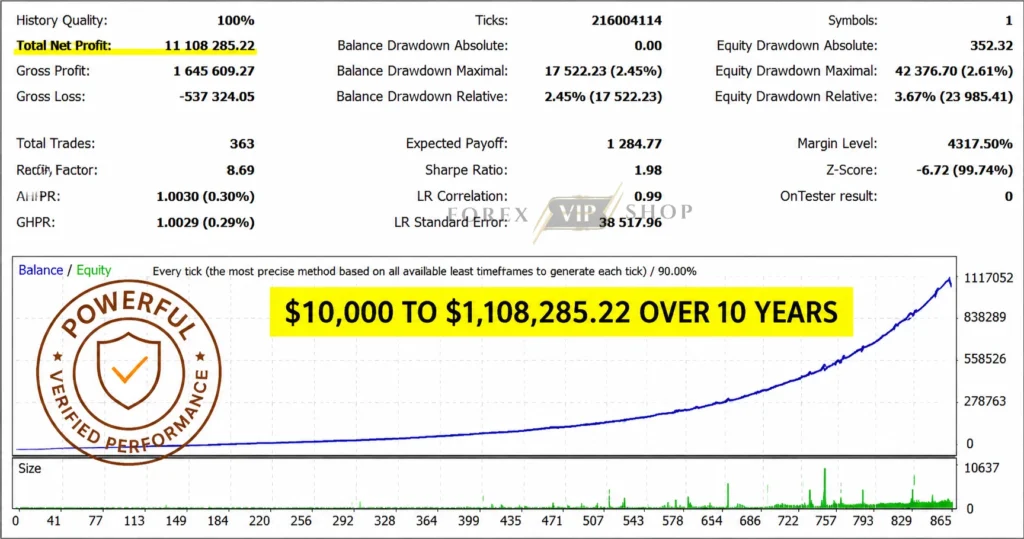Click the y-axis label '278763'
This screenshot has height=539, width=1024.
coord(985,401)
